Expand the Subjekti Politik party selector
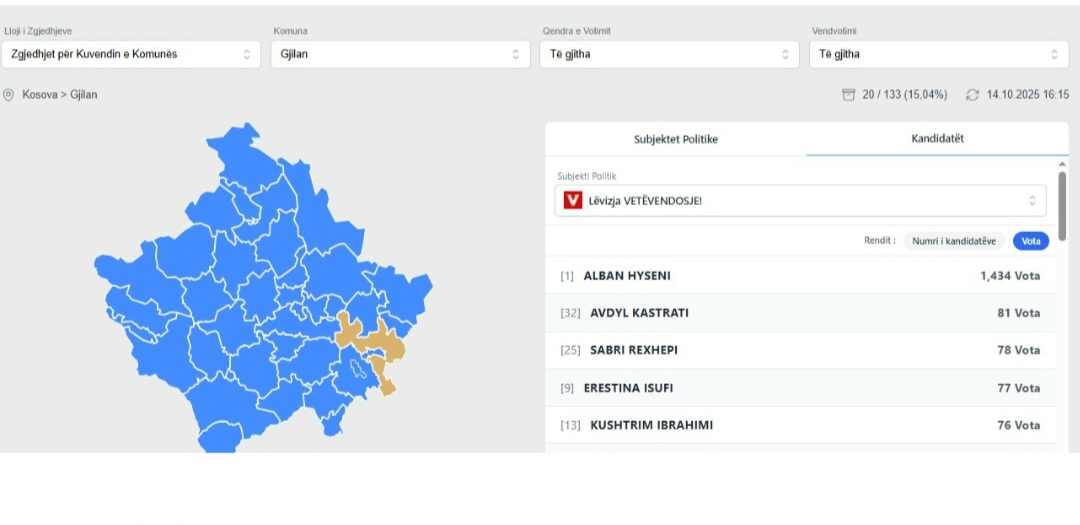Screen dimensions: 1080x525 click(x=800, y=201)
